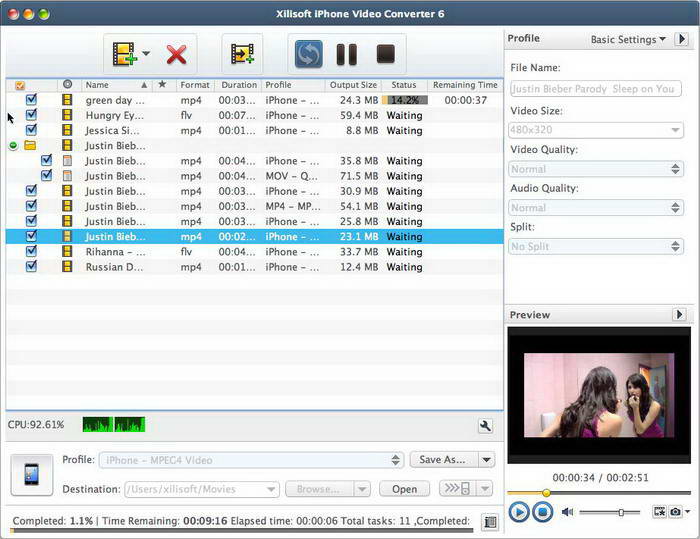Click the film icon of Rihanna row

tap(67, 251)
